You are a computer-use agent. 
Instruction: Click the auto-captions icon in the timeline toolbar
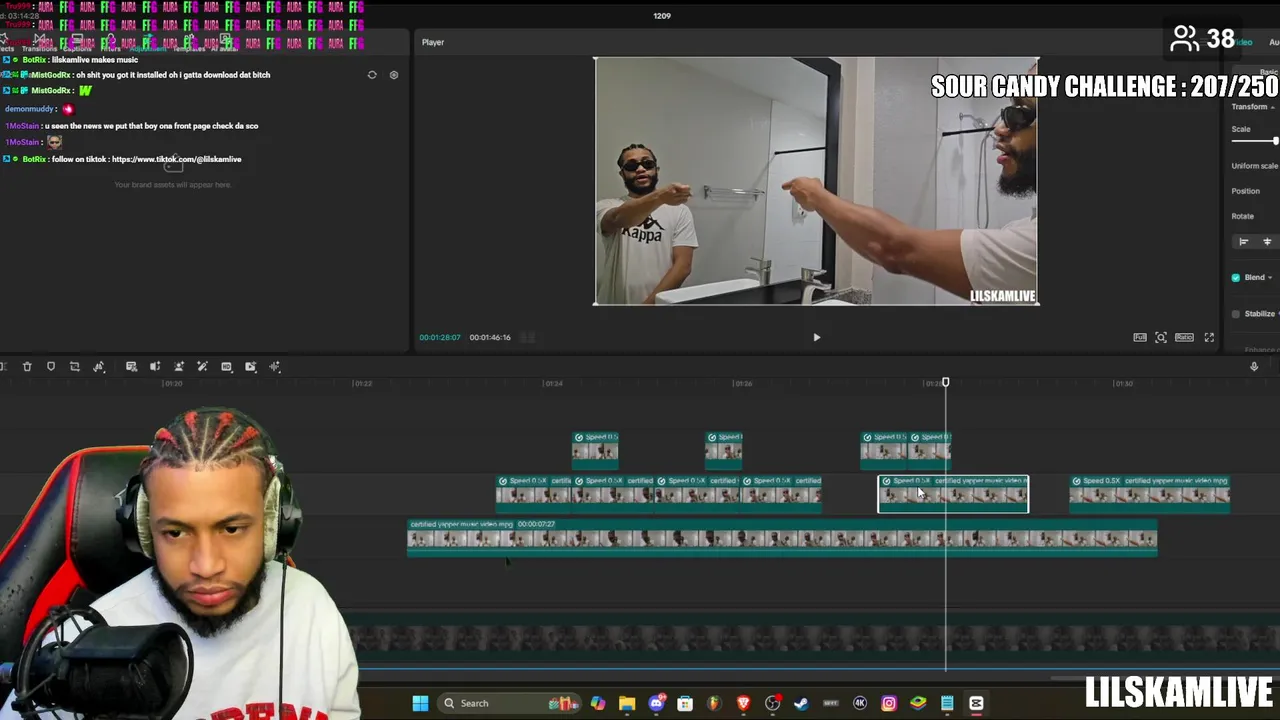(x=131, y=367)
